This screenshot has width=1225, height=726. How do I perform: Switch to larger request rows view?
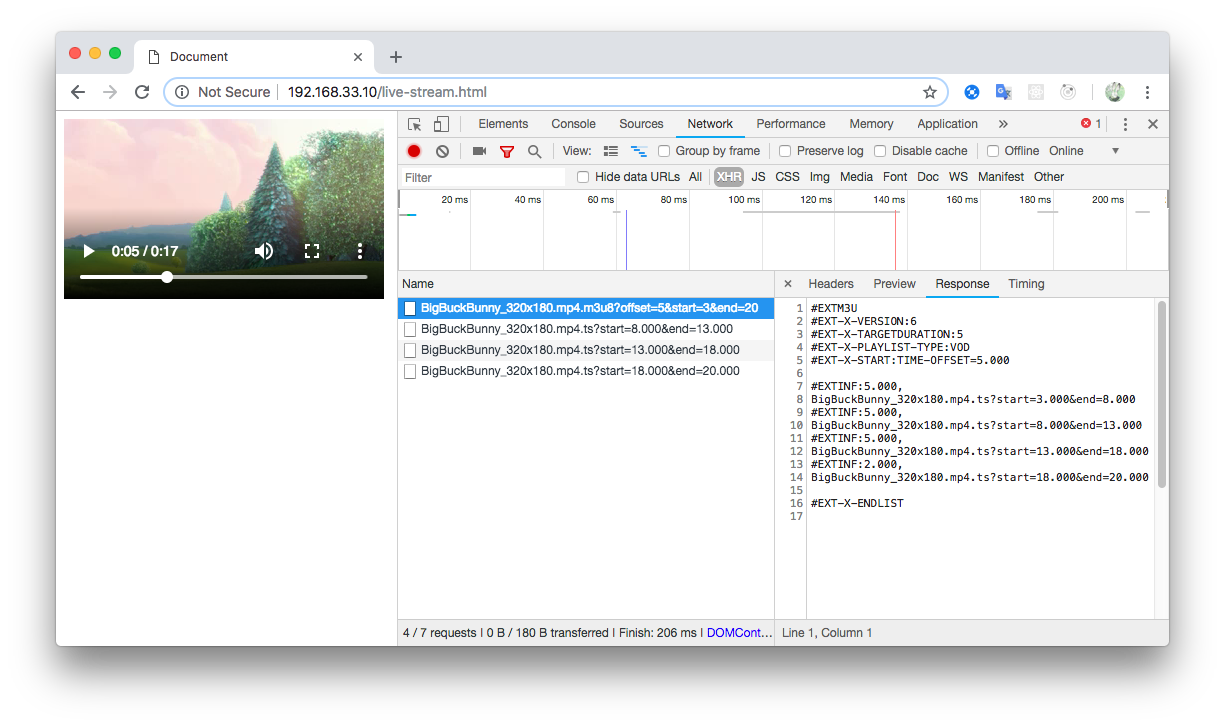[x=611, y=150]
